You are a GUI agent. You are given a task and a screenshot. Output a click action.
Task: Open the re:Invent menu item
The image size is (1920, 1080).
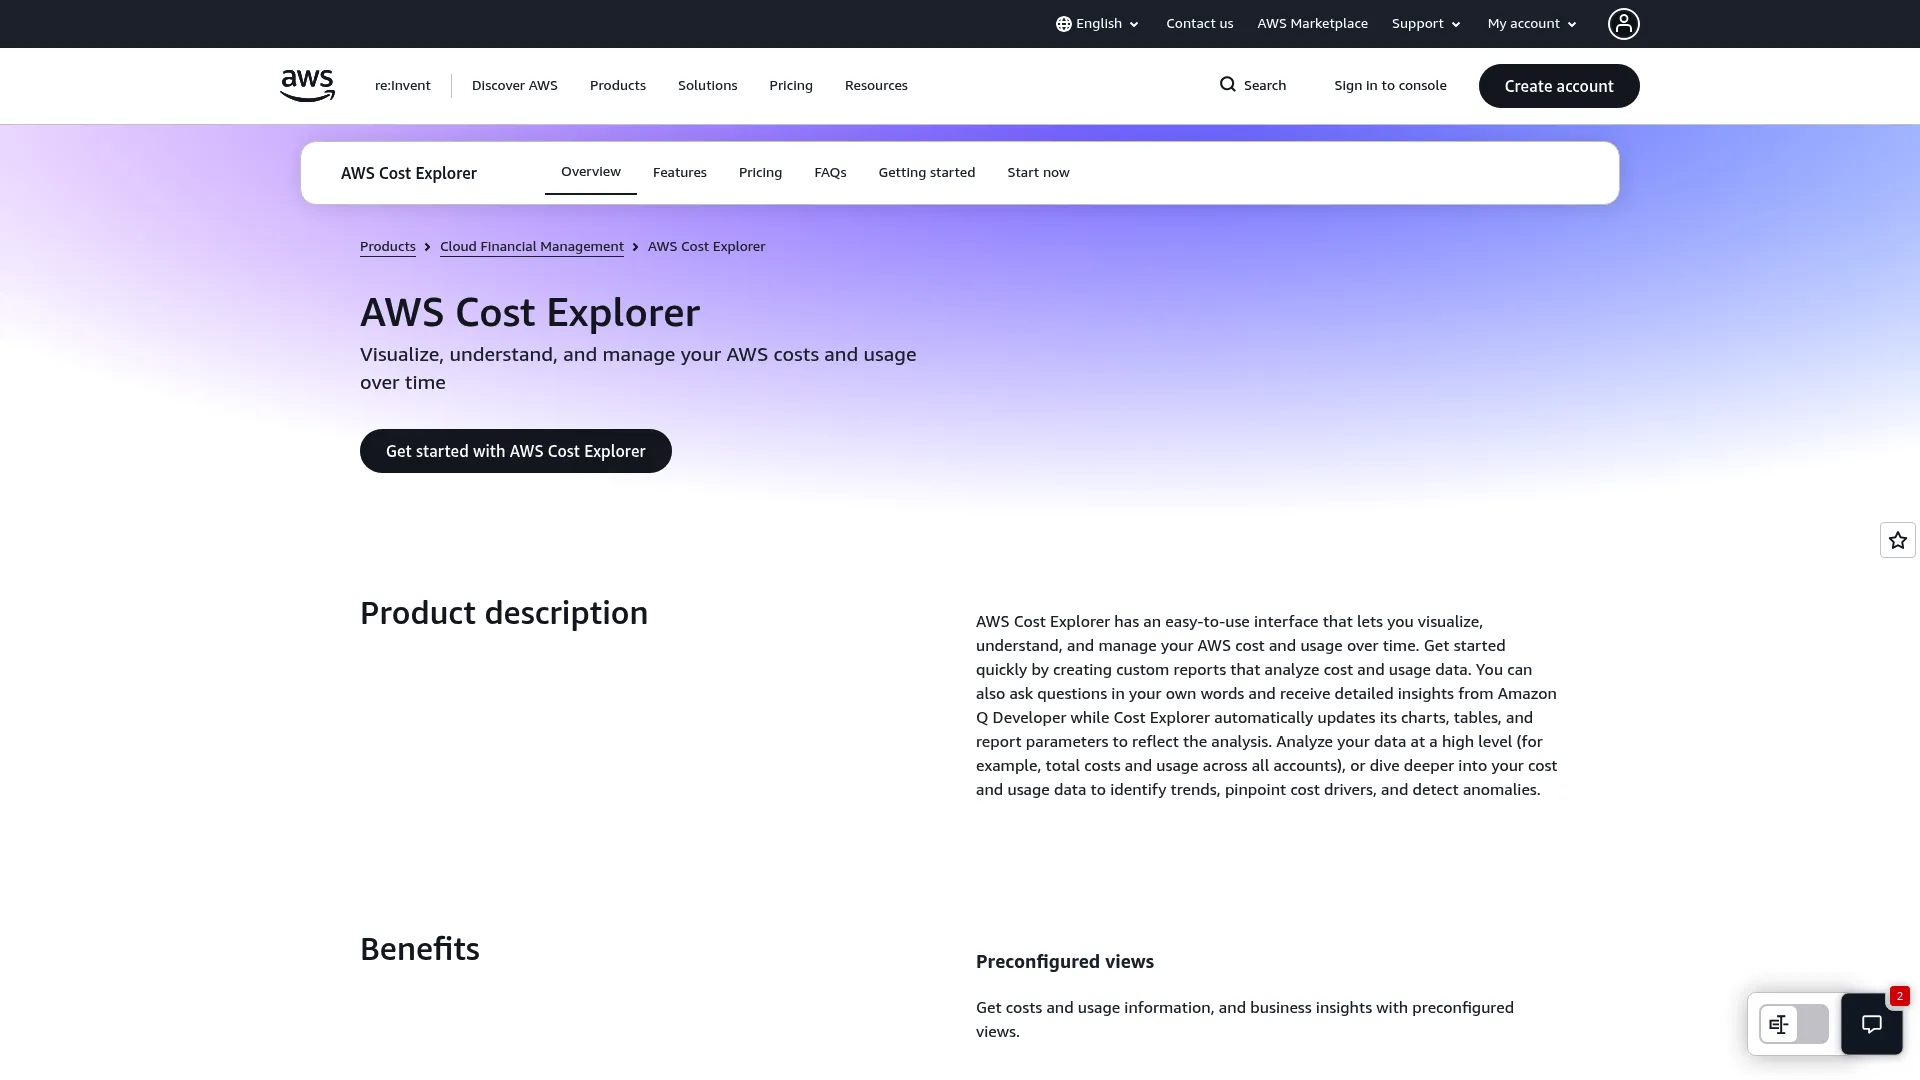pyautogui.click(x=403, y=86)
